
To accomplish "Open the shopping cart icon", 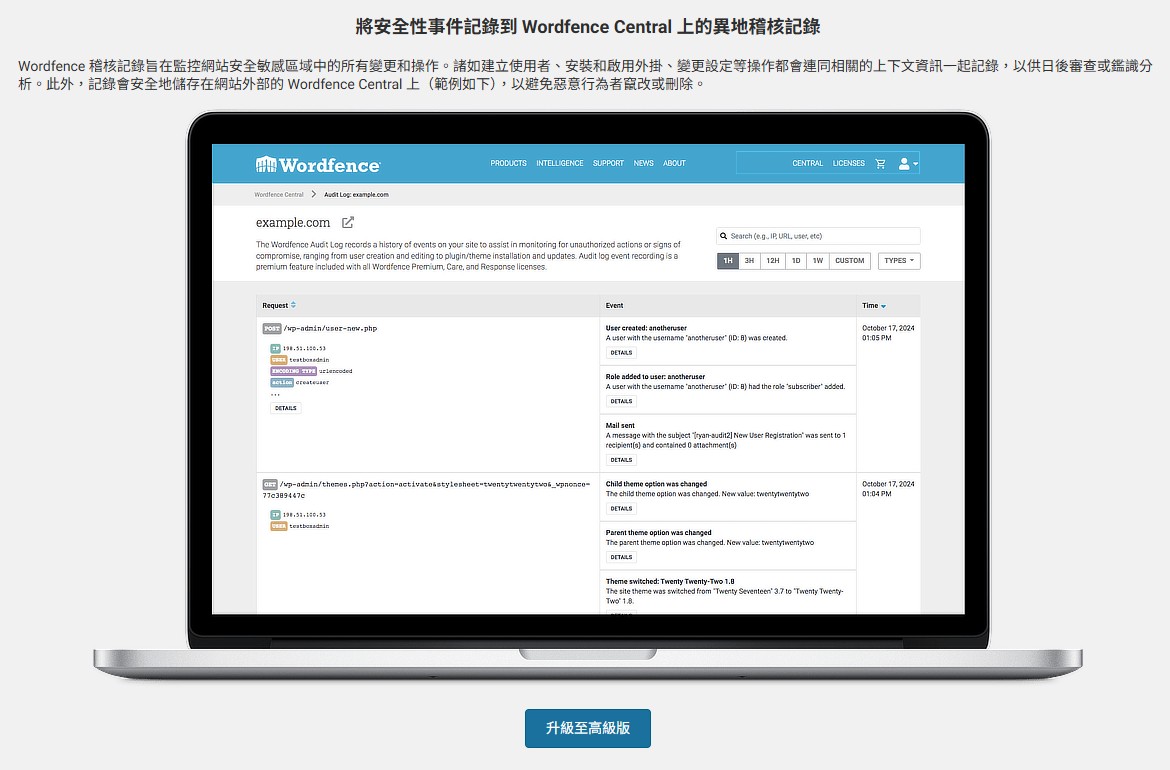I will click(880, 163).
